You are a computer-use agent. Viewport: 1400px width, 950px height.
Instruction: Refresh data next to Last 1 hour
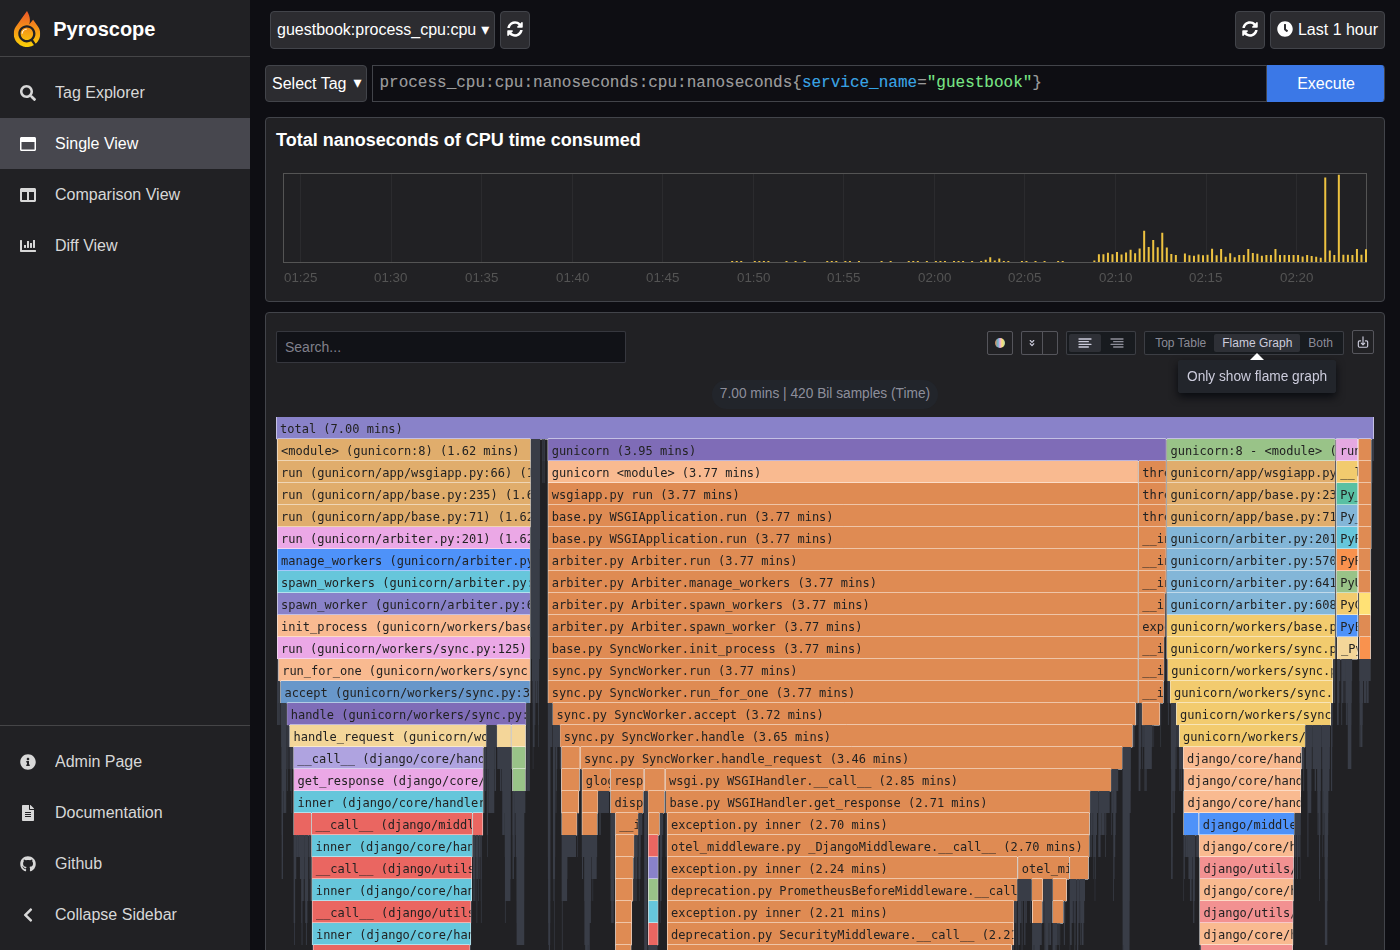[x=1250, y=30]
